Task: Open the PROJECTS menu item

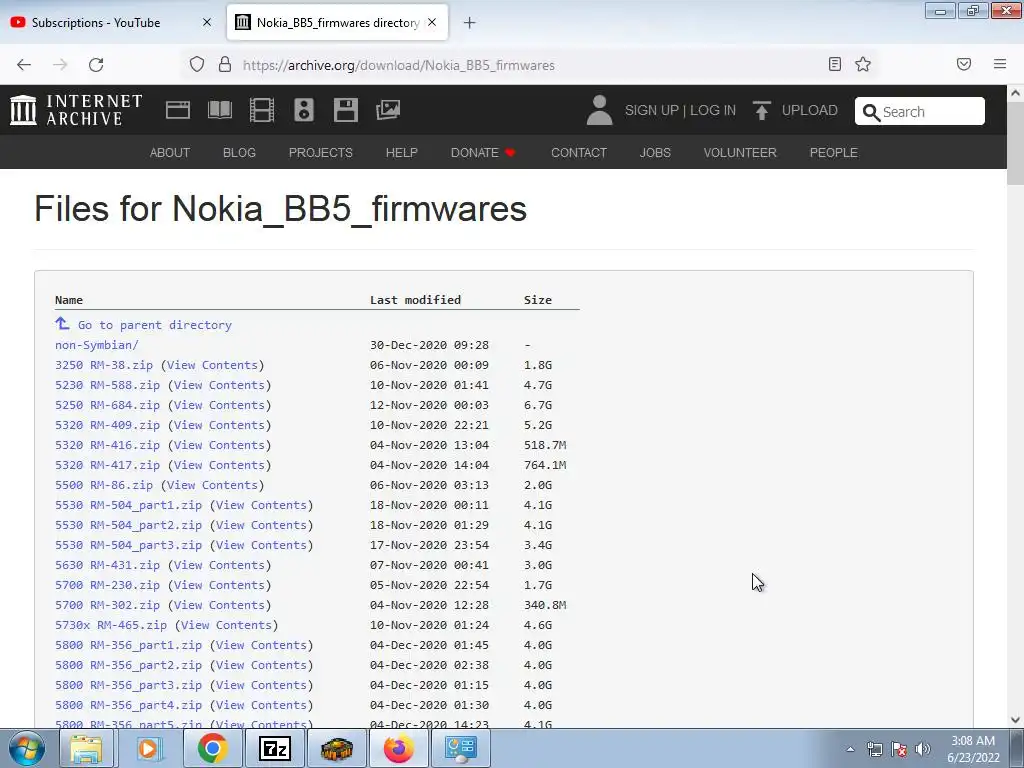Action: (321, 153)
